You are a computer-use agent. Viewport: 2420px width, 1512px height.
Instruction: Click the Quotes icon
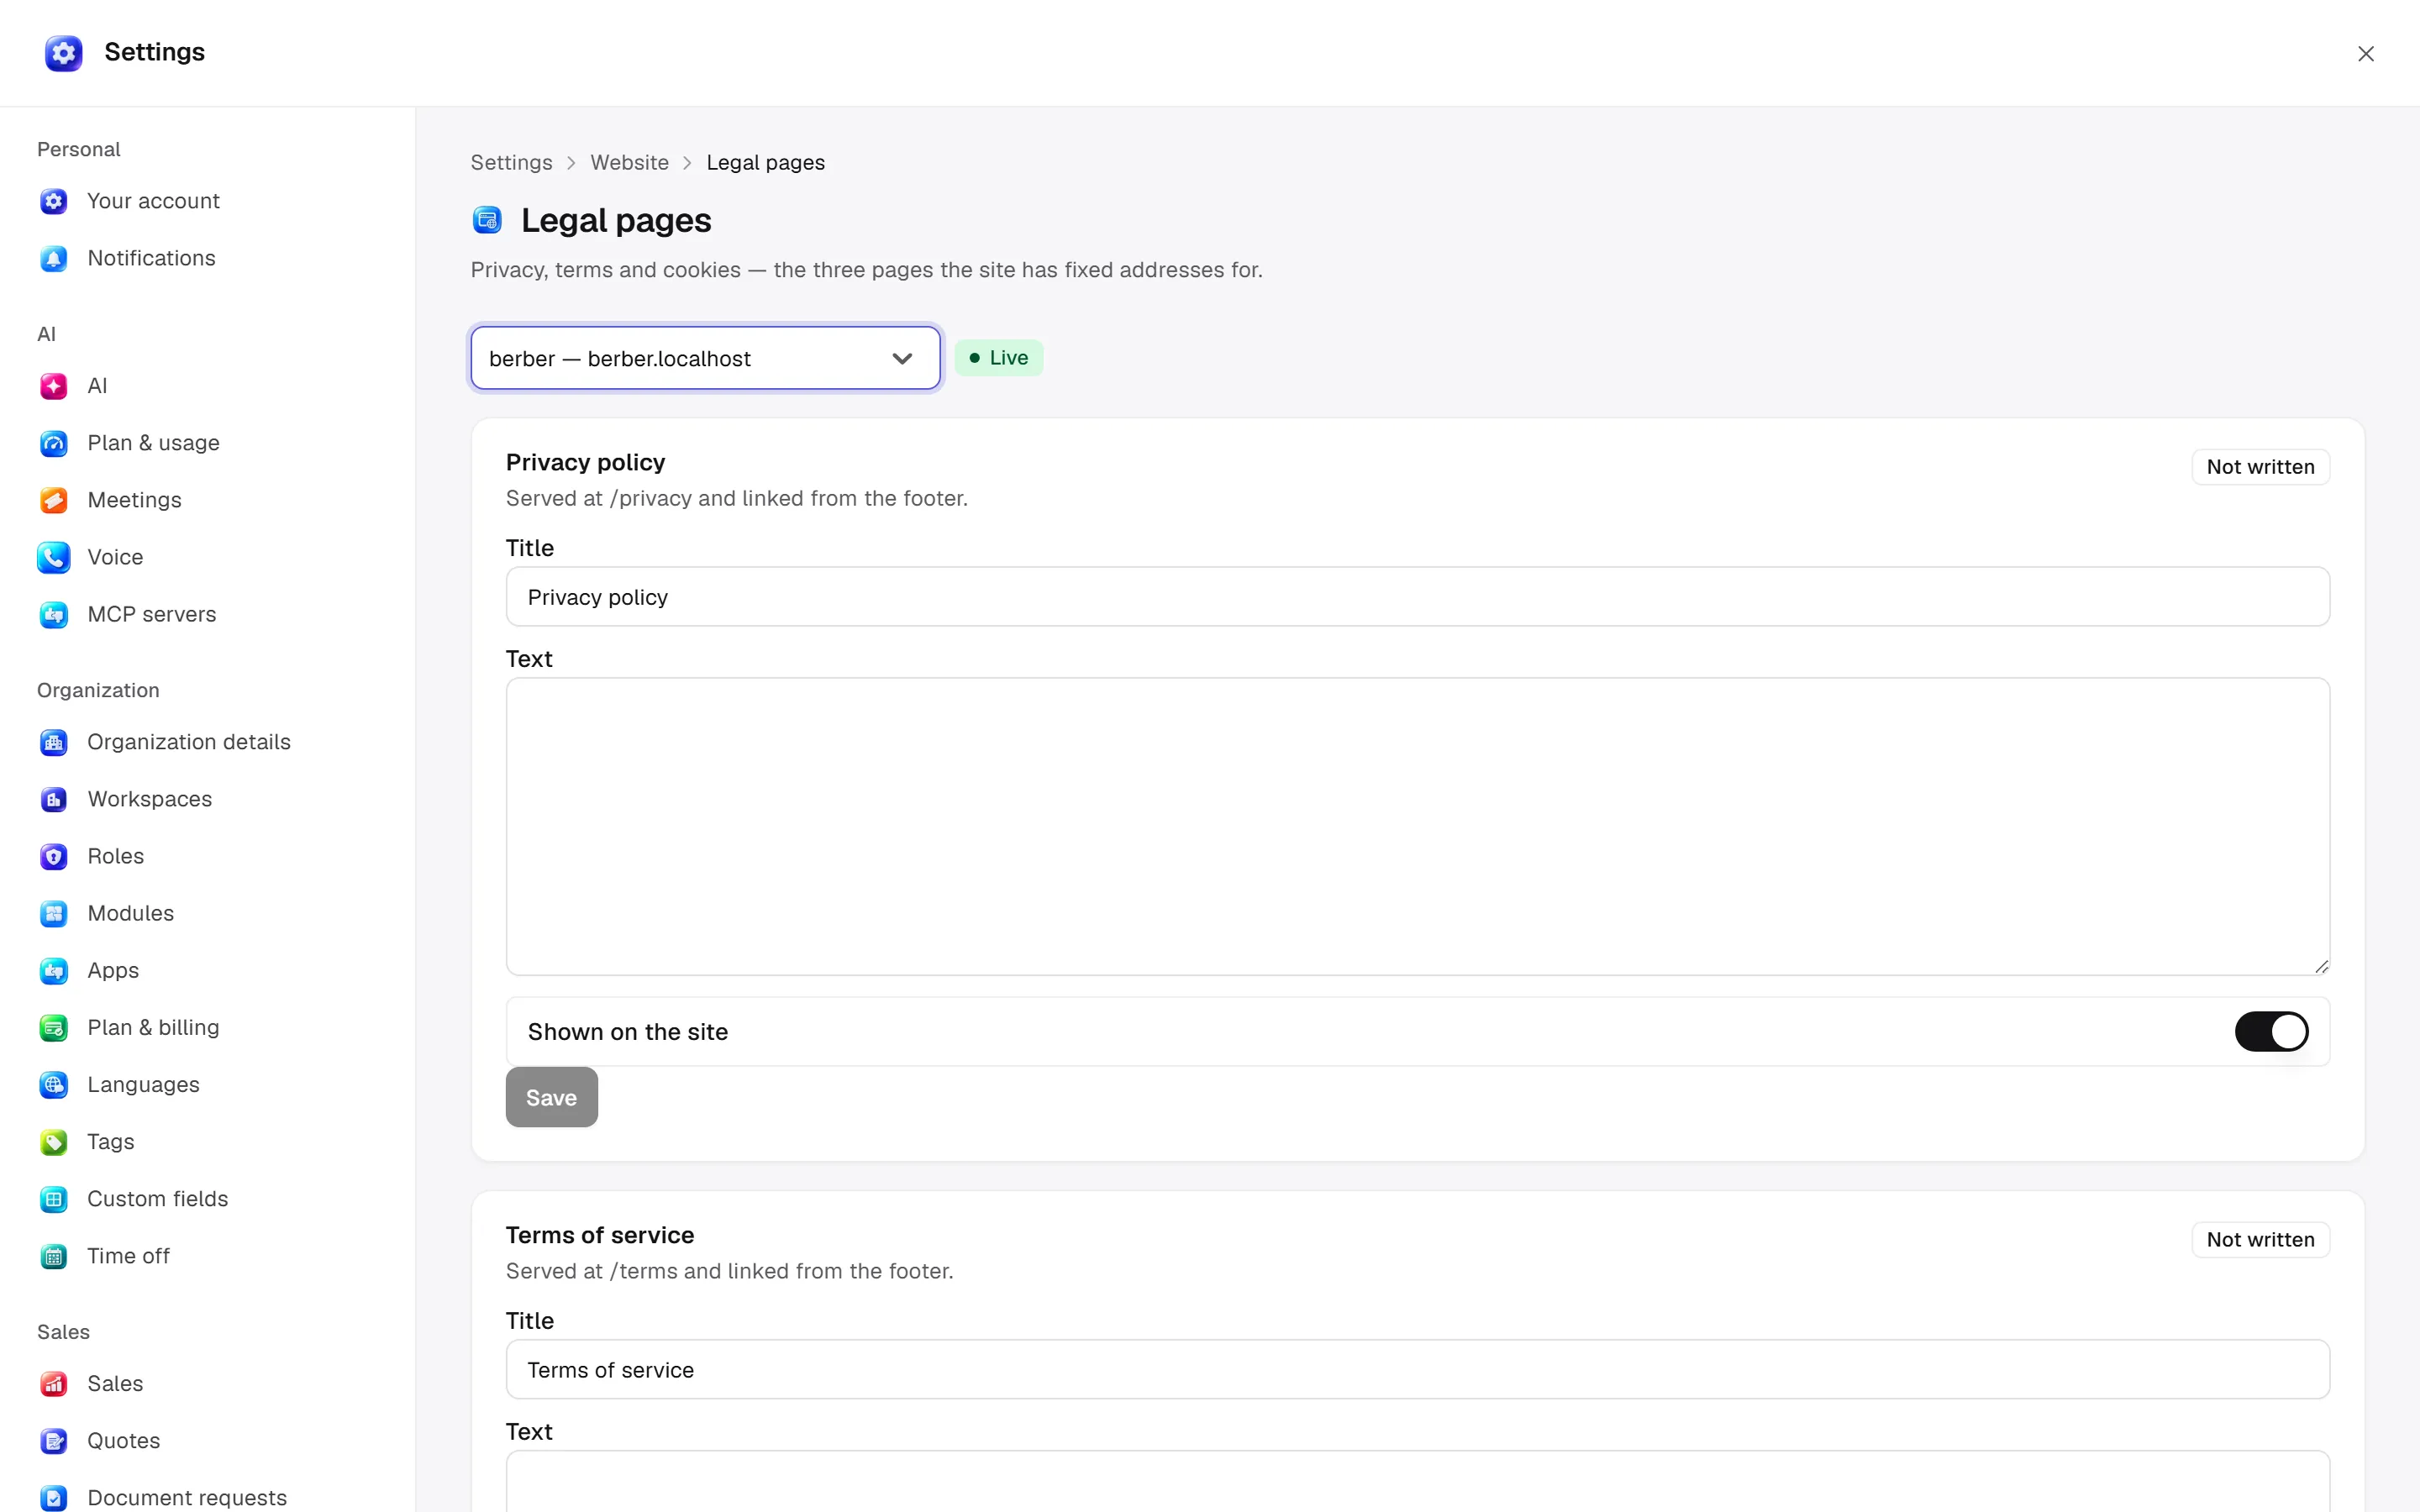(54, 1441)
